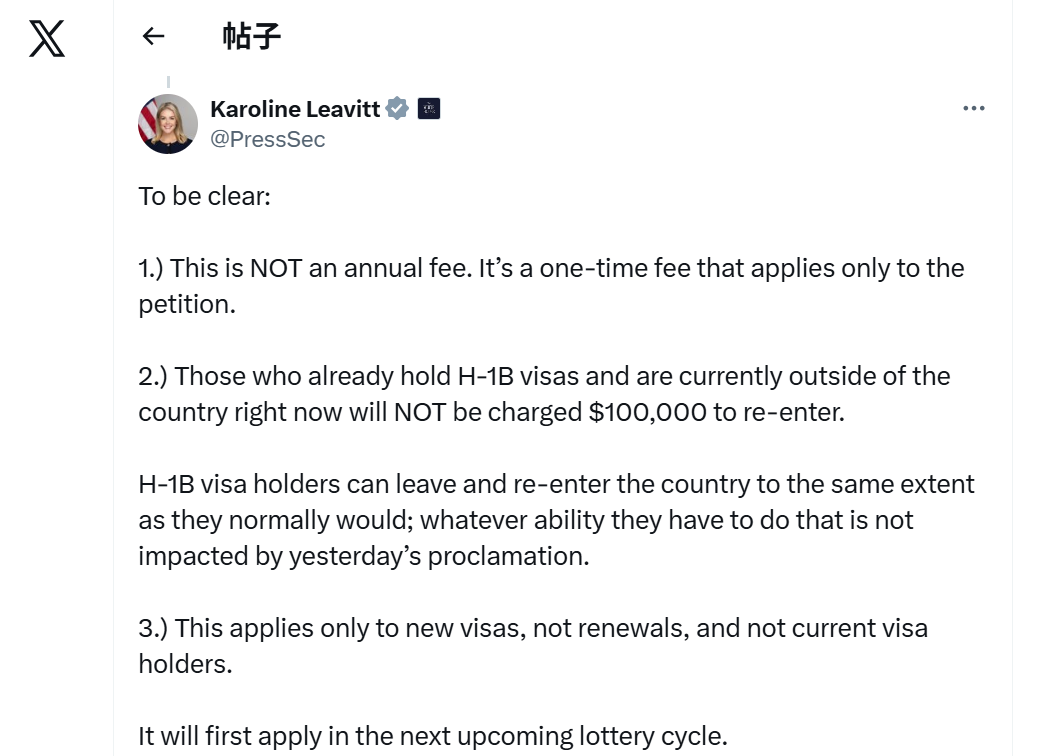The image size is (1058, 756).
Task: Open the @PressSec handle link
Action: (x=267, y=139)
